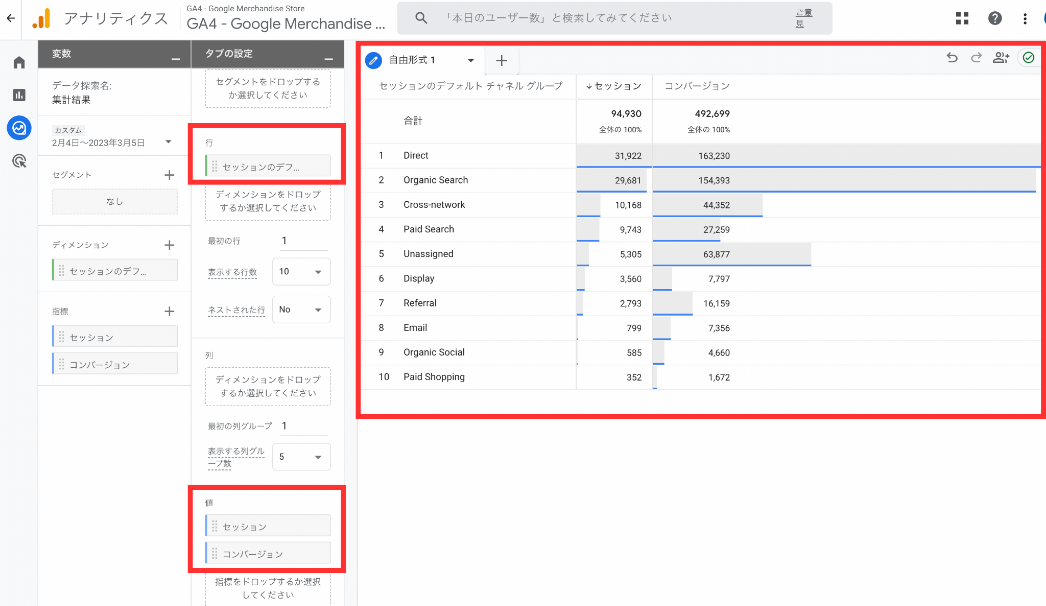Click the Paid Shopping row label
Screen dimensions: 1046x606
tap(434, 377)
